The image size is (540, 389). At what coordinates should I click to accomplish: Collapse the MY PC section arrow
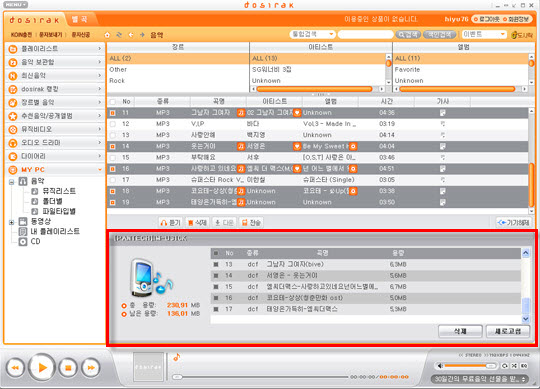pyautogui.click(x=100, y=170)
